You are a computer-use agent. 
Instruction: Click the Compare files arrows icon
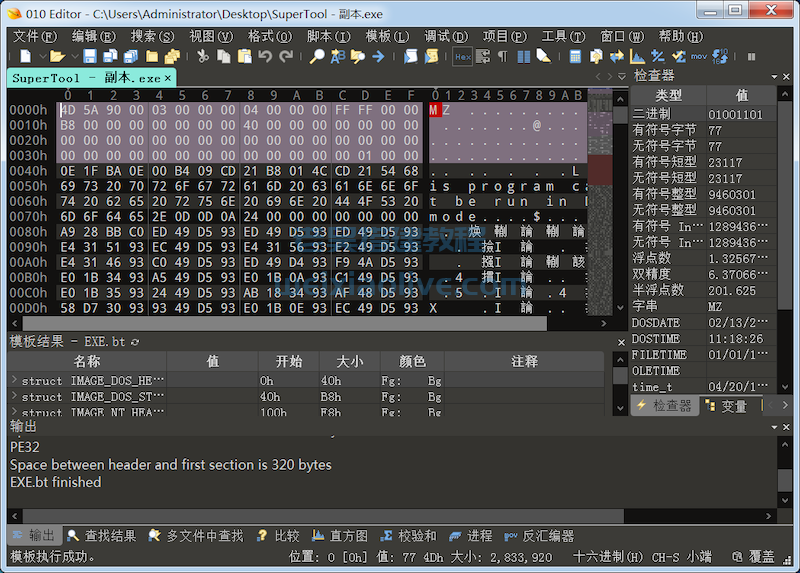tap(616, 56)
